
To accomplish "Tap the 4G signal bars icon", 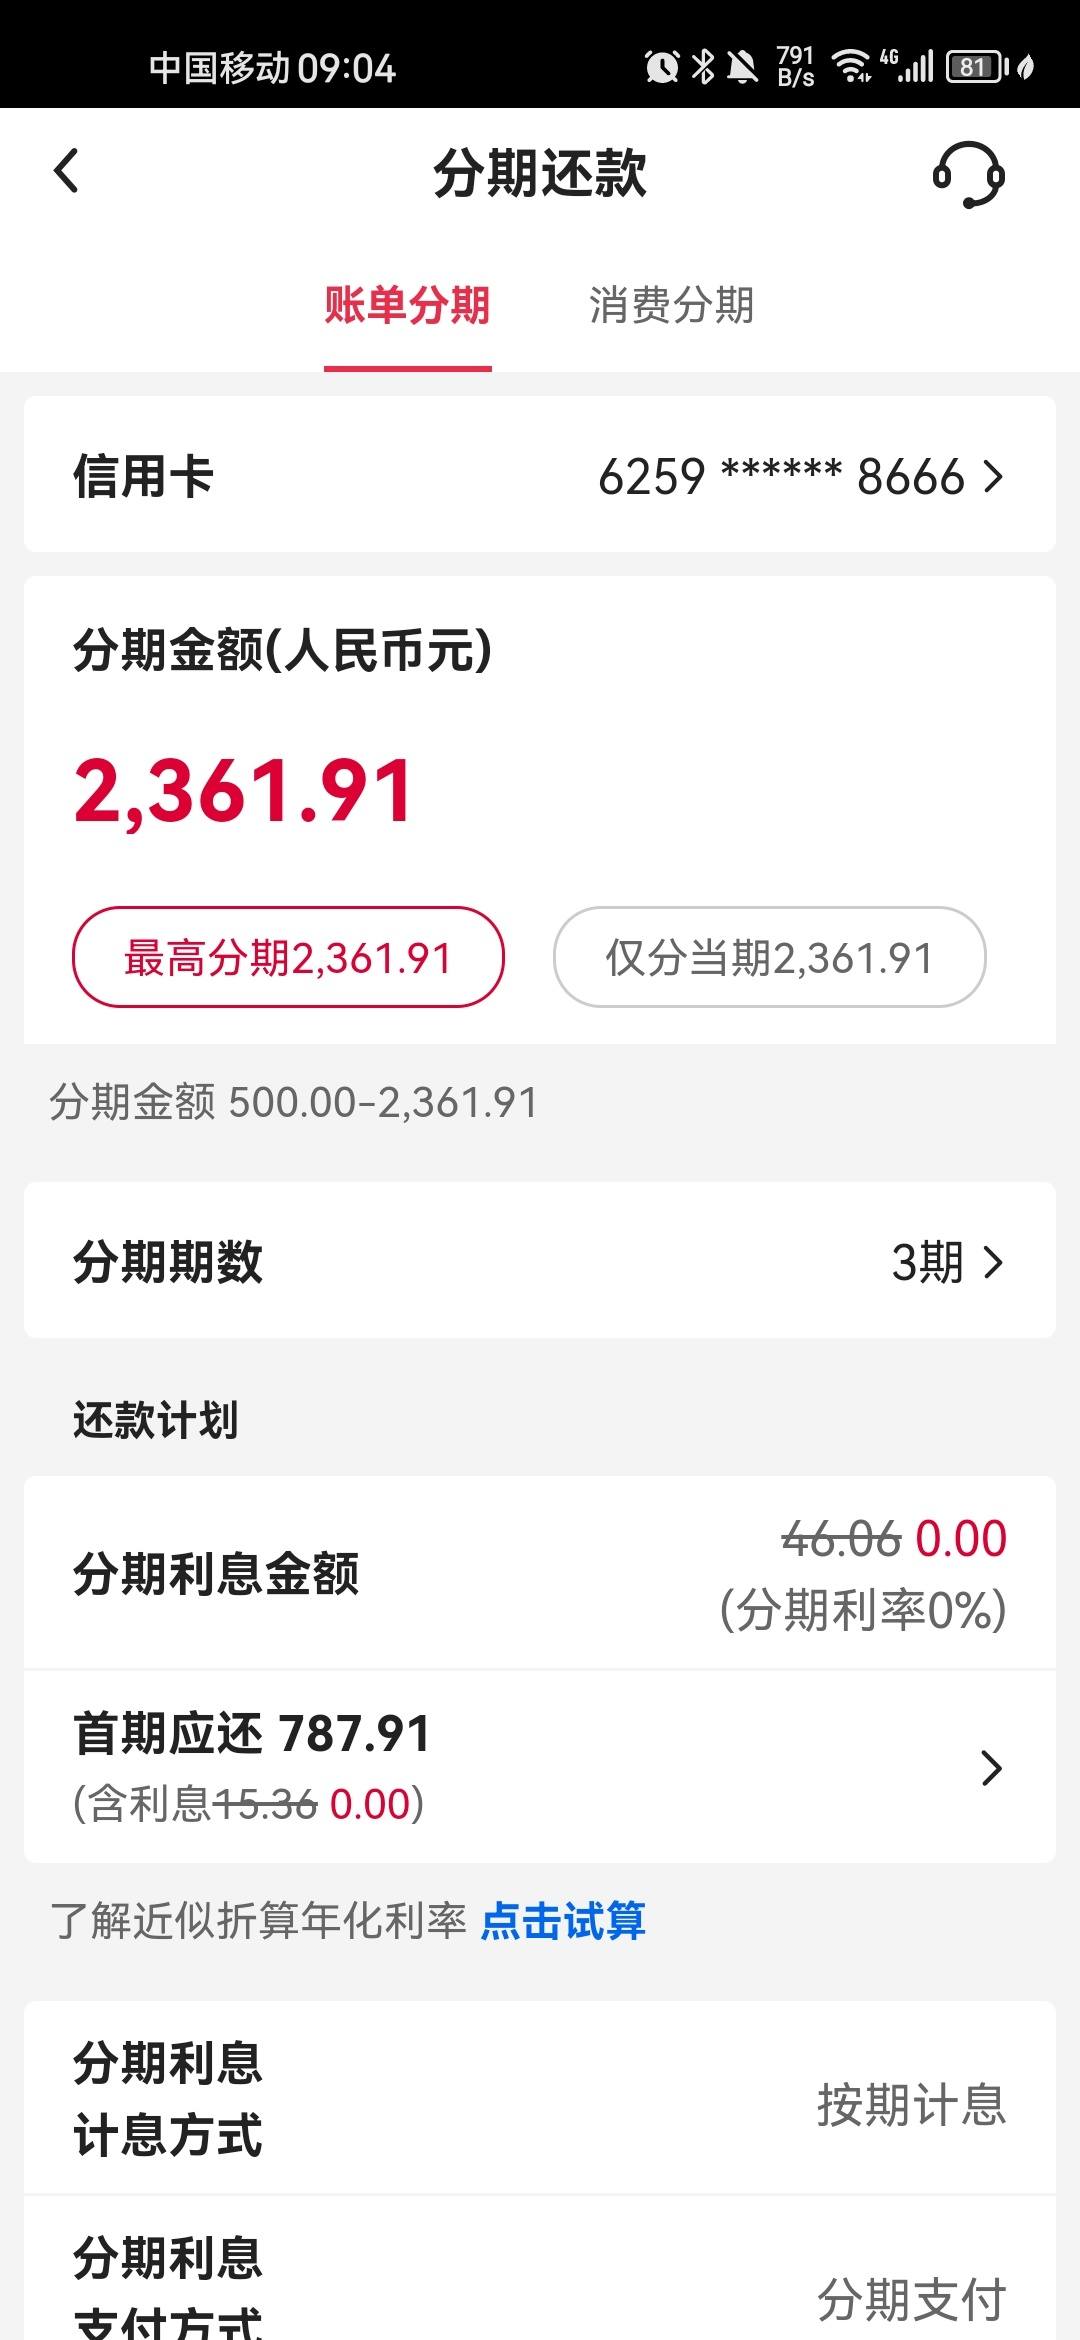I will pyautogui.click(x=907, y=65).
